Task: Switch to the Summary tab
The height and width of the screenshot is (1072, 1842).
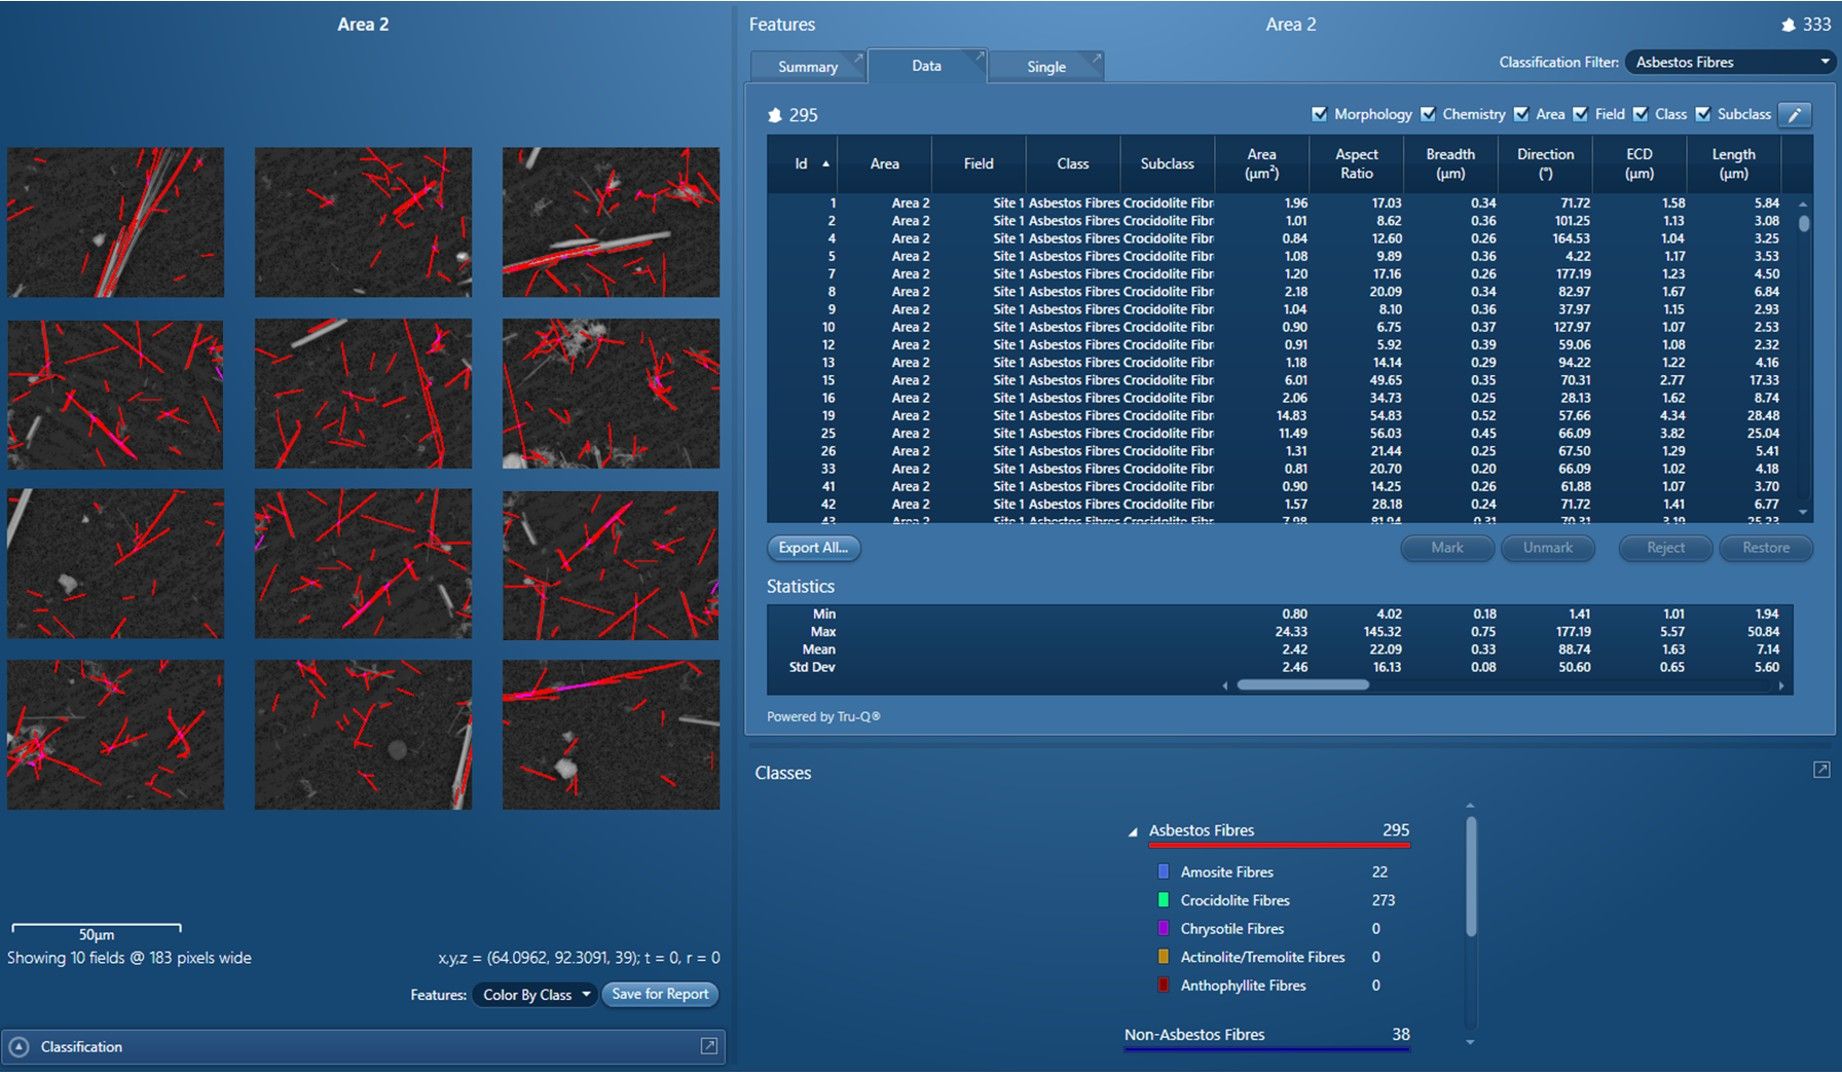Action: point(807,67)
